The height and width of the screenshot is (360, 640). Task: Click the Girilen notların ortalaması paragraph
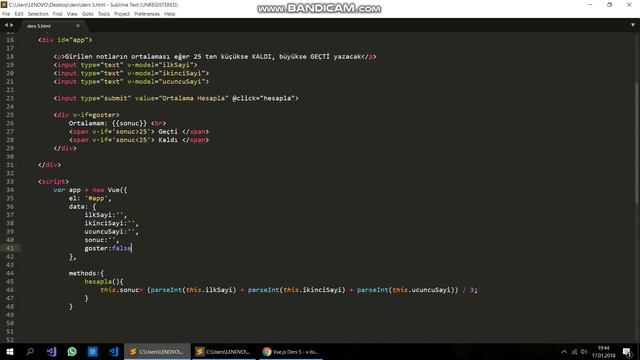(215, 57)
